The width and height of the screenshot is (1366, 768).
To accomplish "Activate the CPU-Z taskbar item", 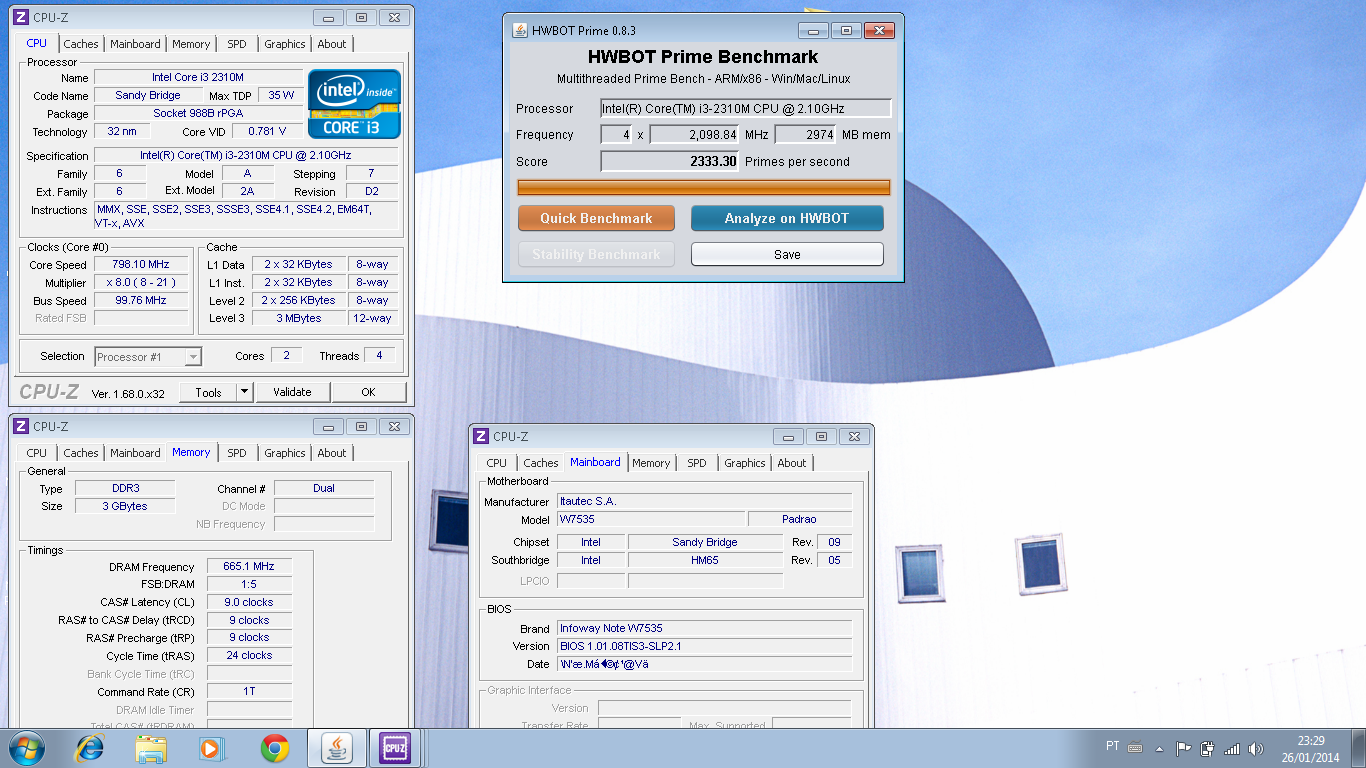I will (x=395, y=748).
